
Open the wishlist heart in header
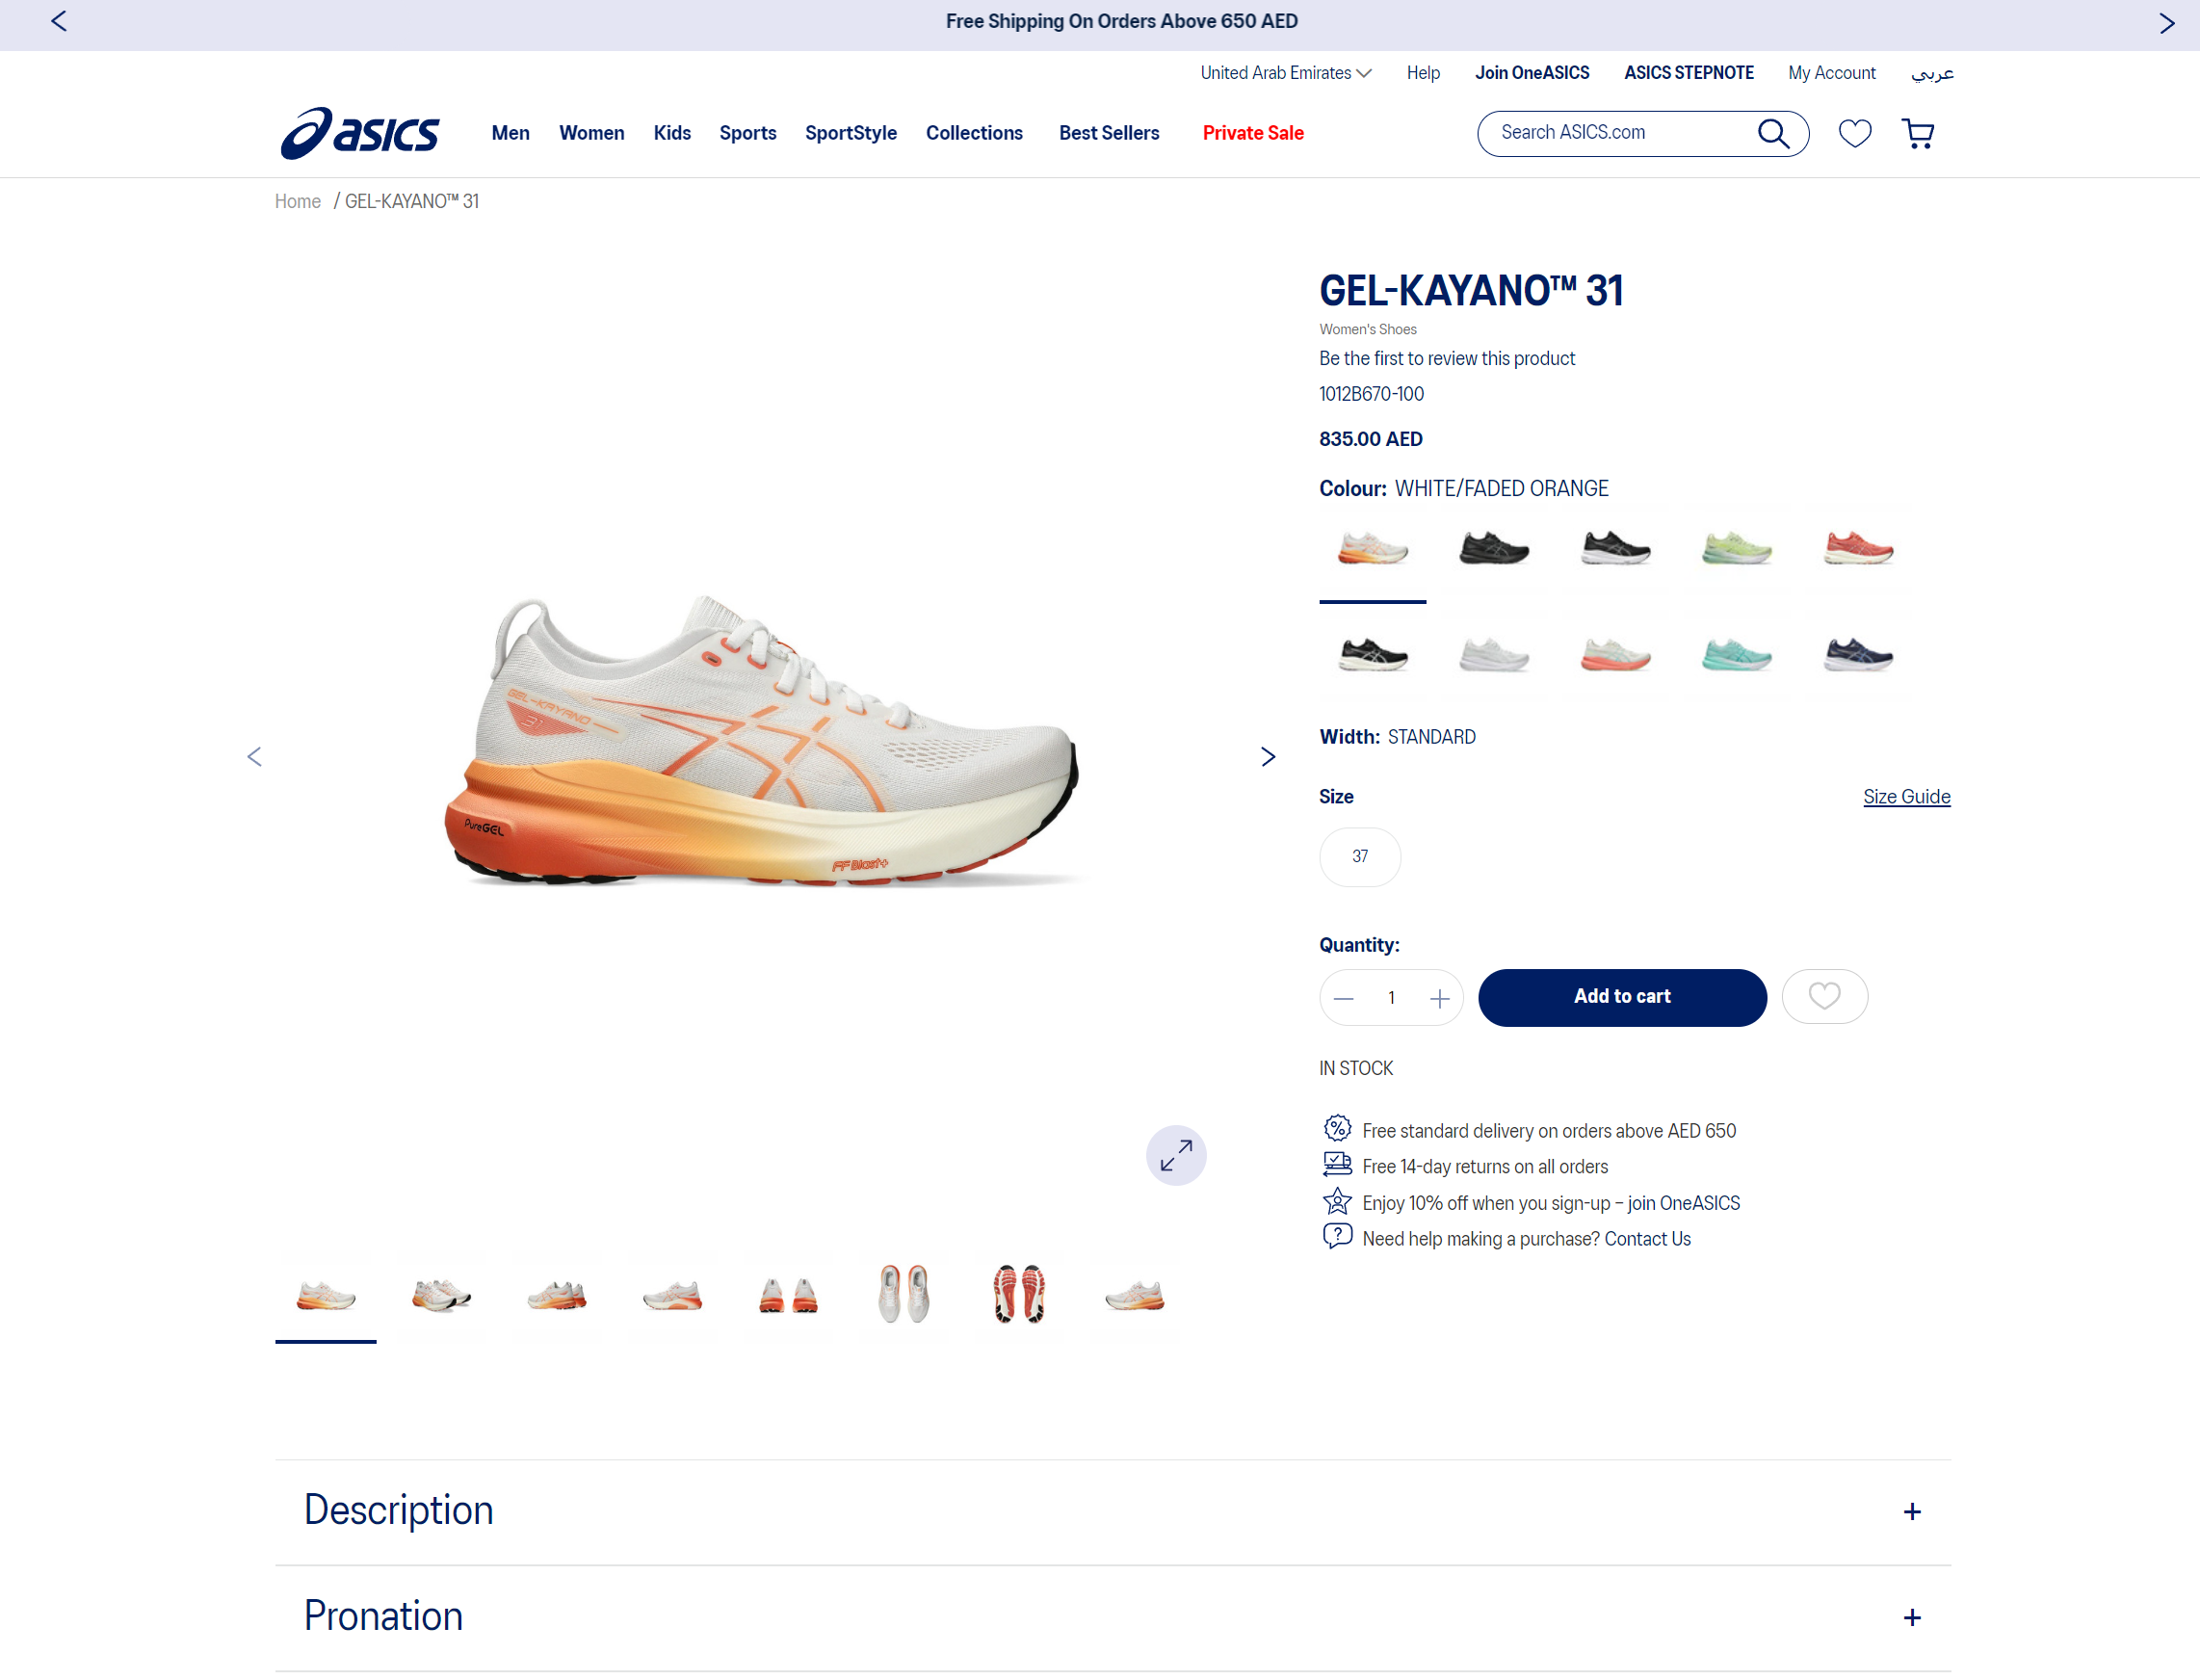pos(1854,133)
